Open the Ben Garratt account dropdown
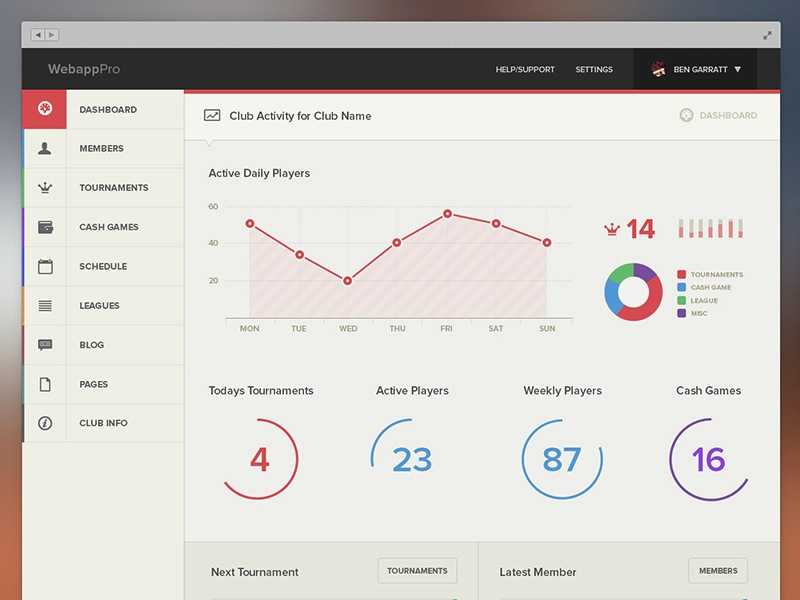The image size is (800, 600). (698, 69)
